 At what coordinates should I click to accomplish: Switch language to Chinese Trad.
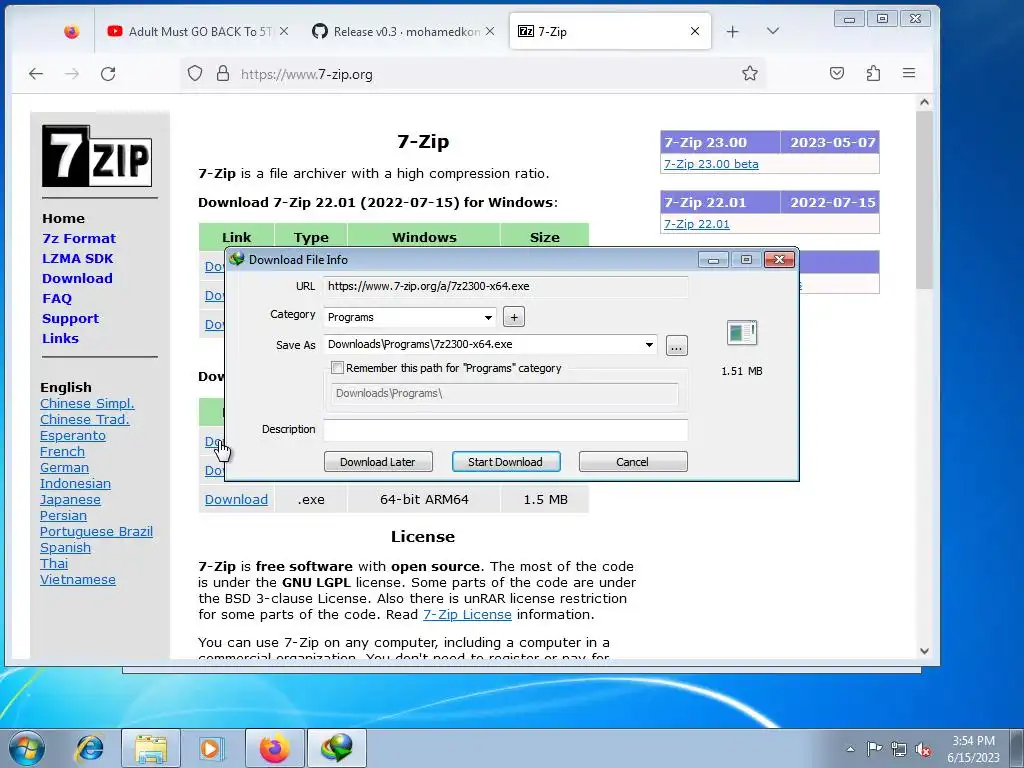point(84,419)
